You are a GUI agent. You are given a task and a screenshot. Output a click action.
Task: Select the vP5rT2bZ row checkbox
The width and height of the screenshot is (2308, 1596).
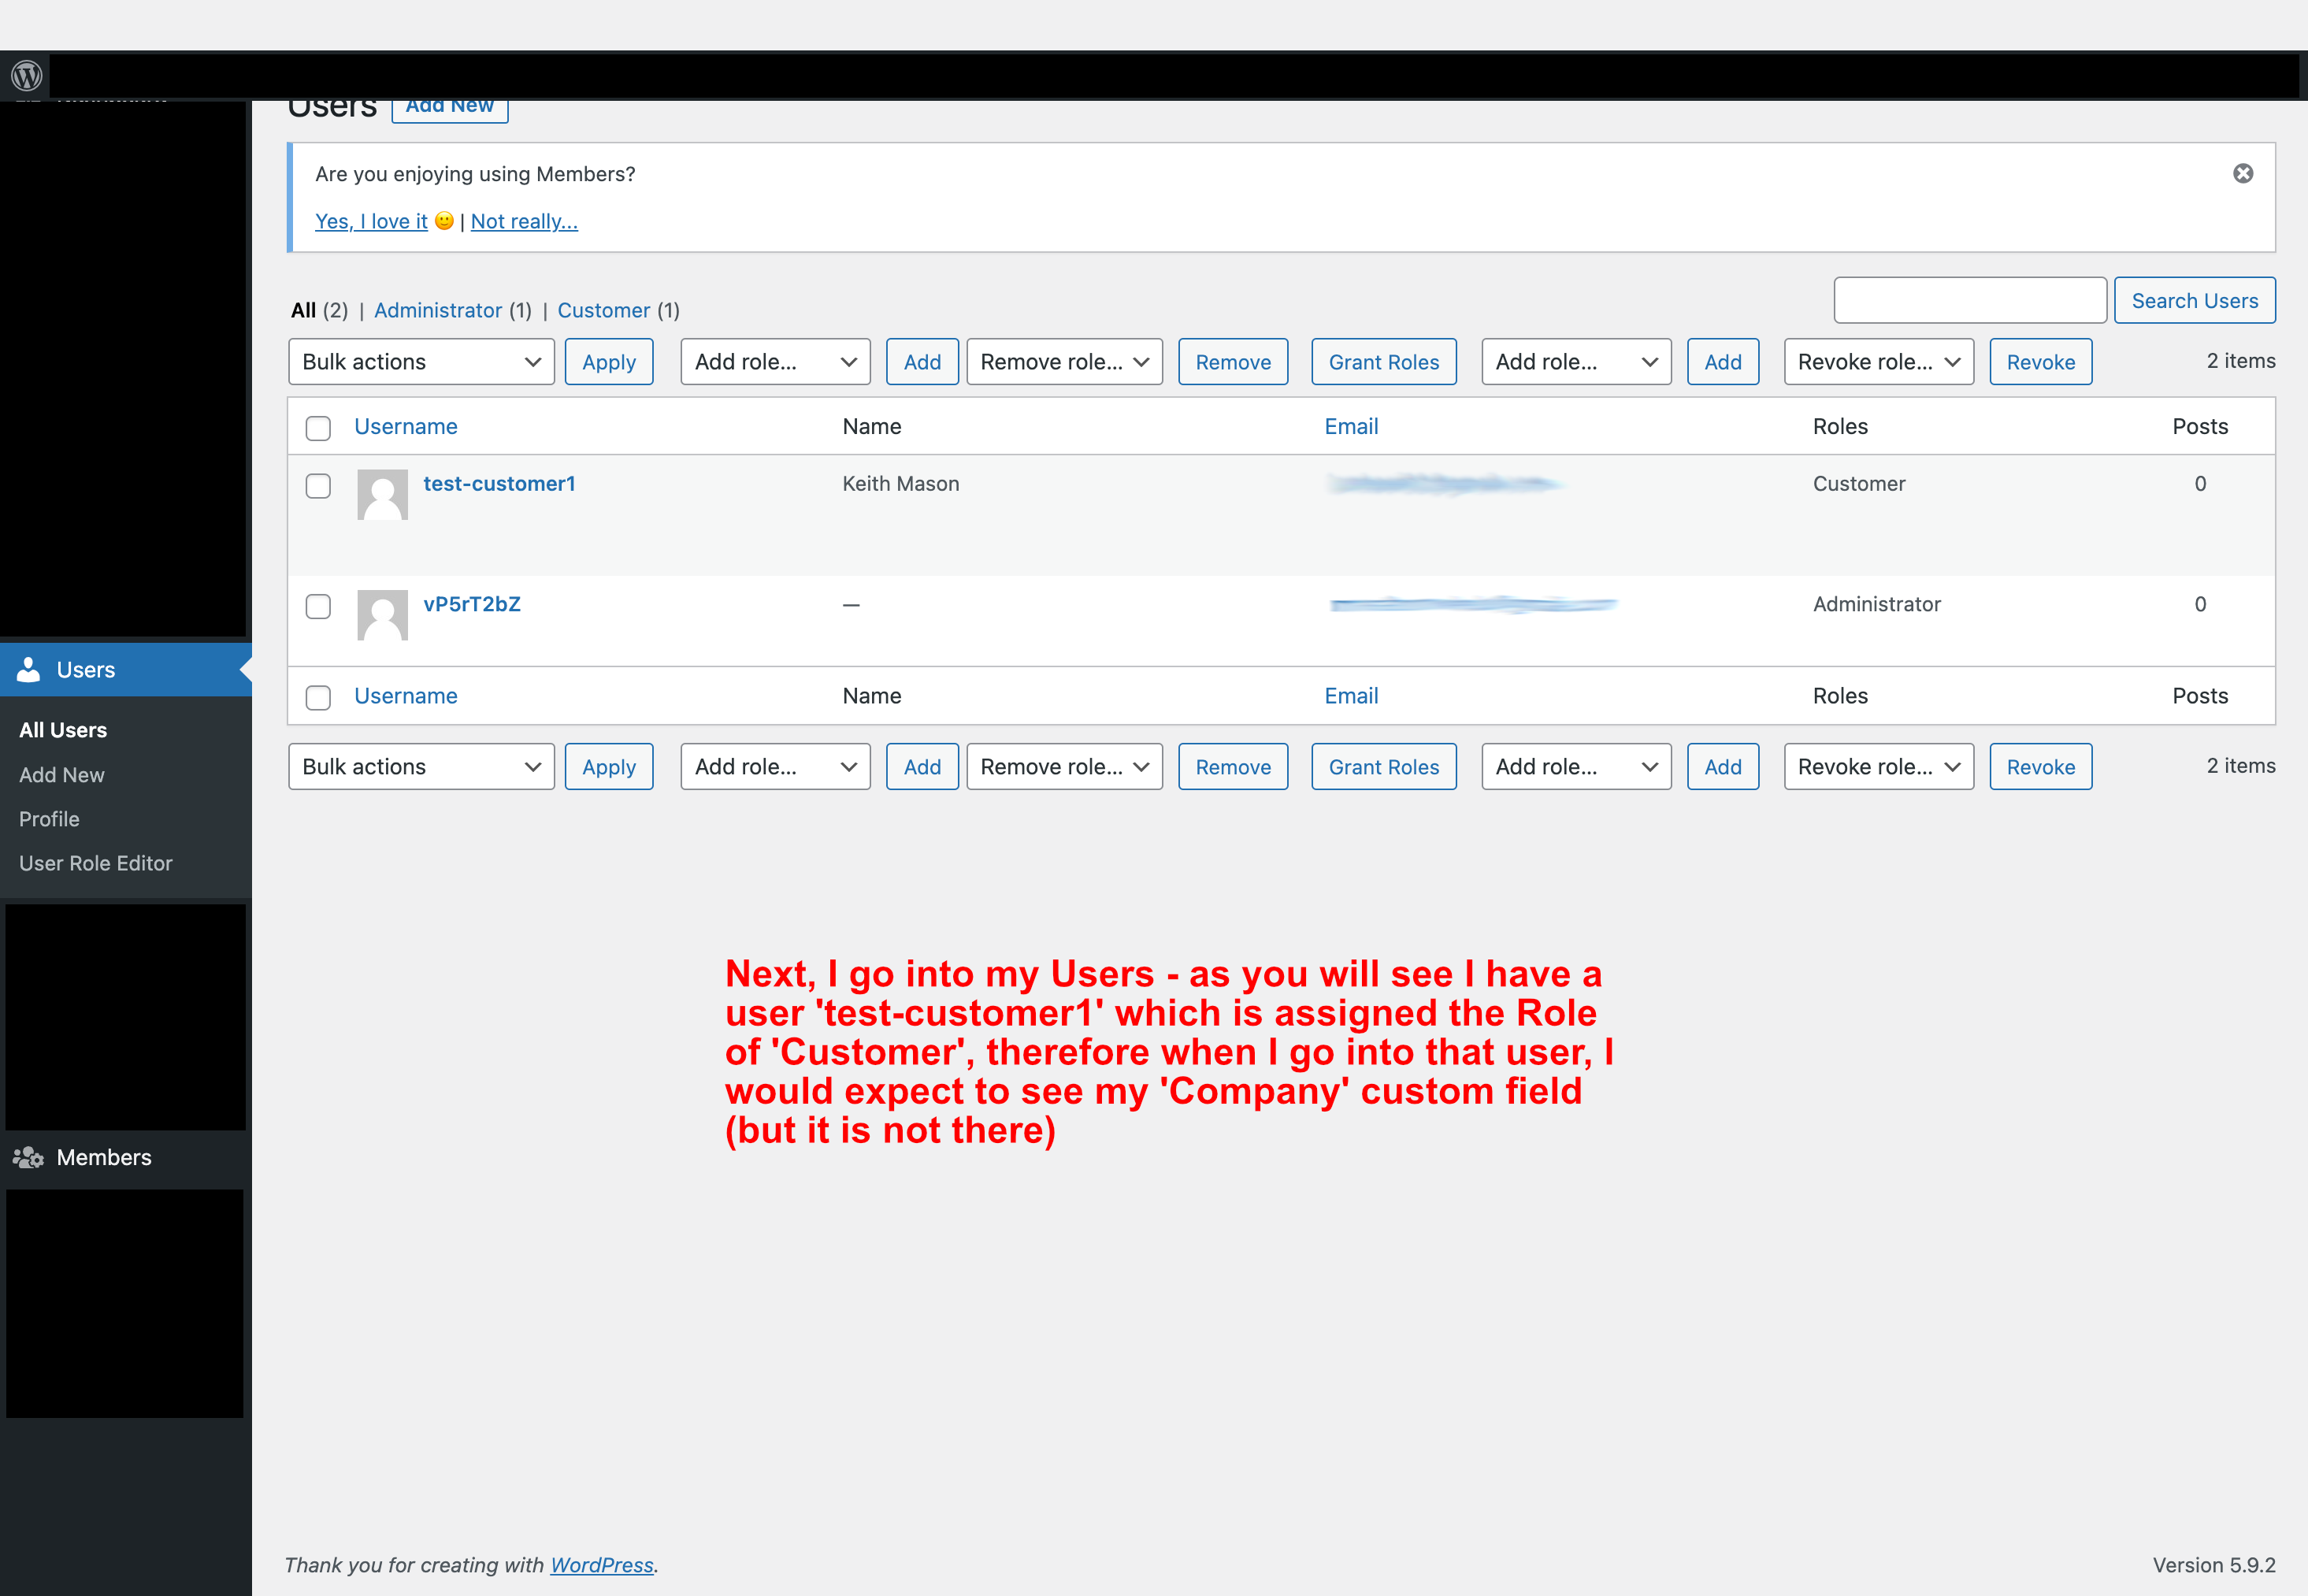[318, 606]
